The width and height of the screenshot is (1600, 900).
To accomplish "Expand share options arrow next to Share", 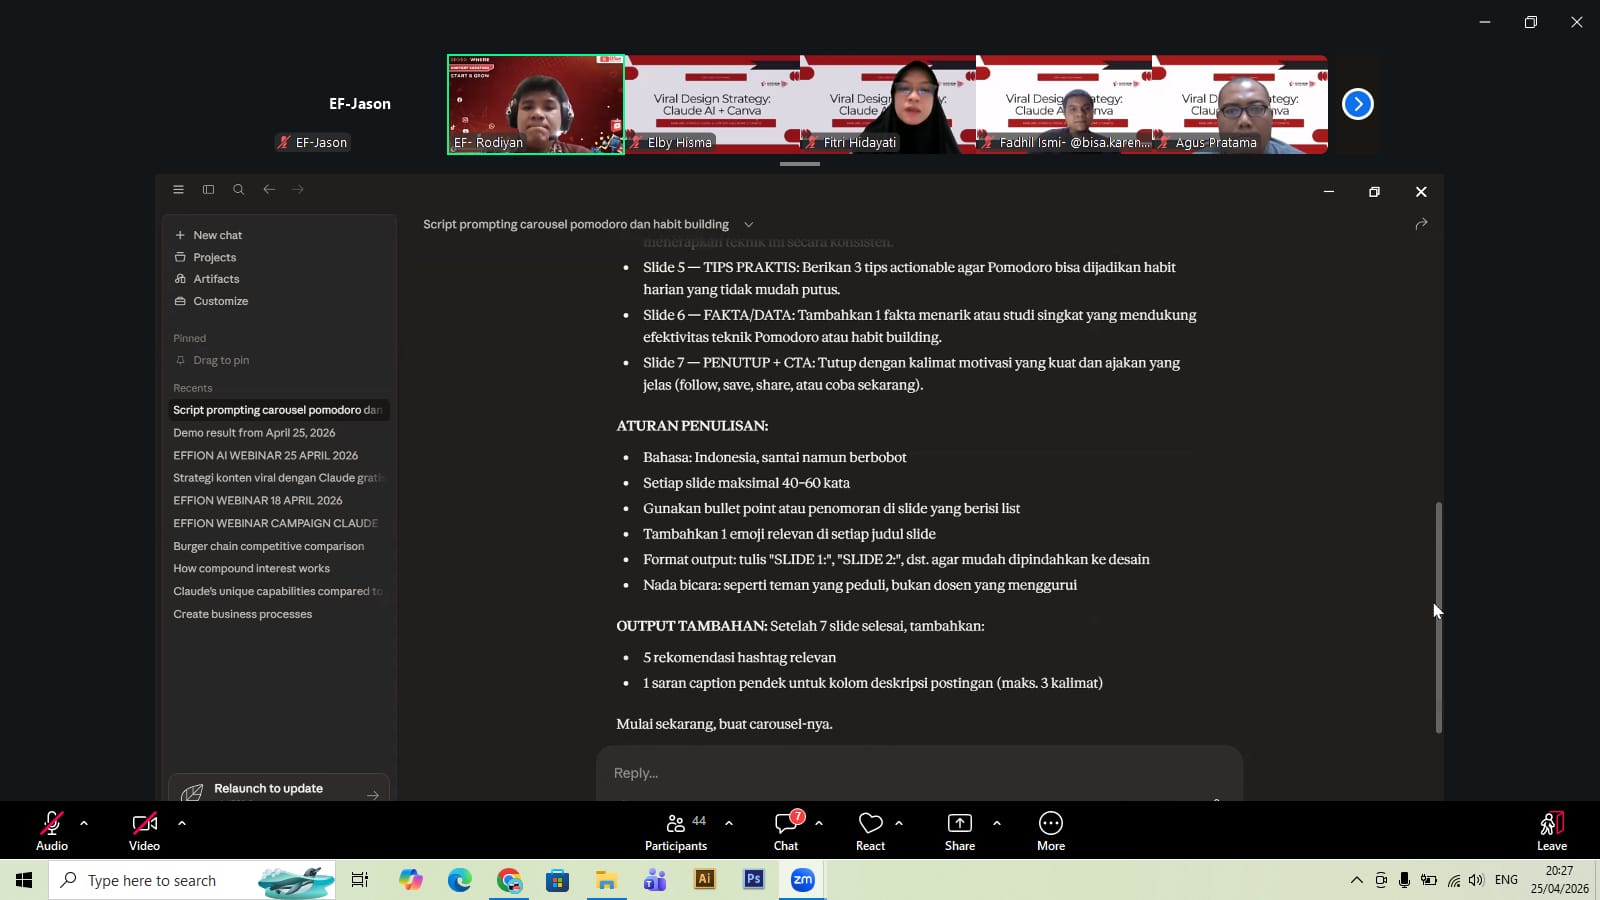I will tap(997, 823).
